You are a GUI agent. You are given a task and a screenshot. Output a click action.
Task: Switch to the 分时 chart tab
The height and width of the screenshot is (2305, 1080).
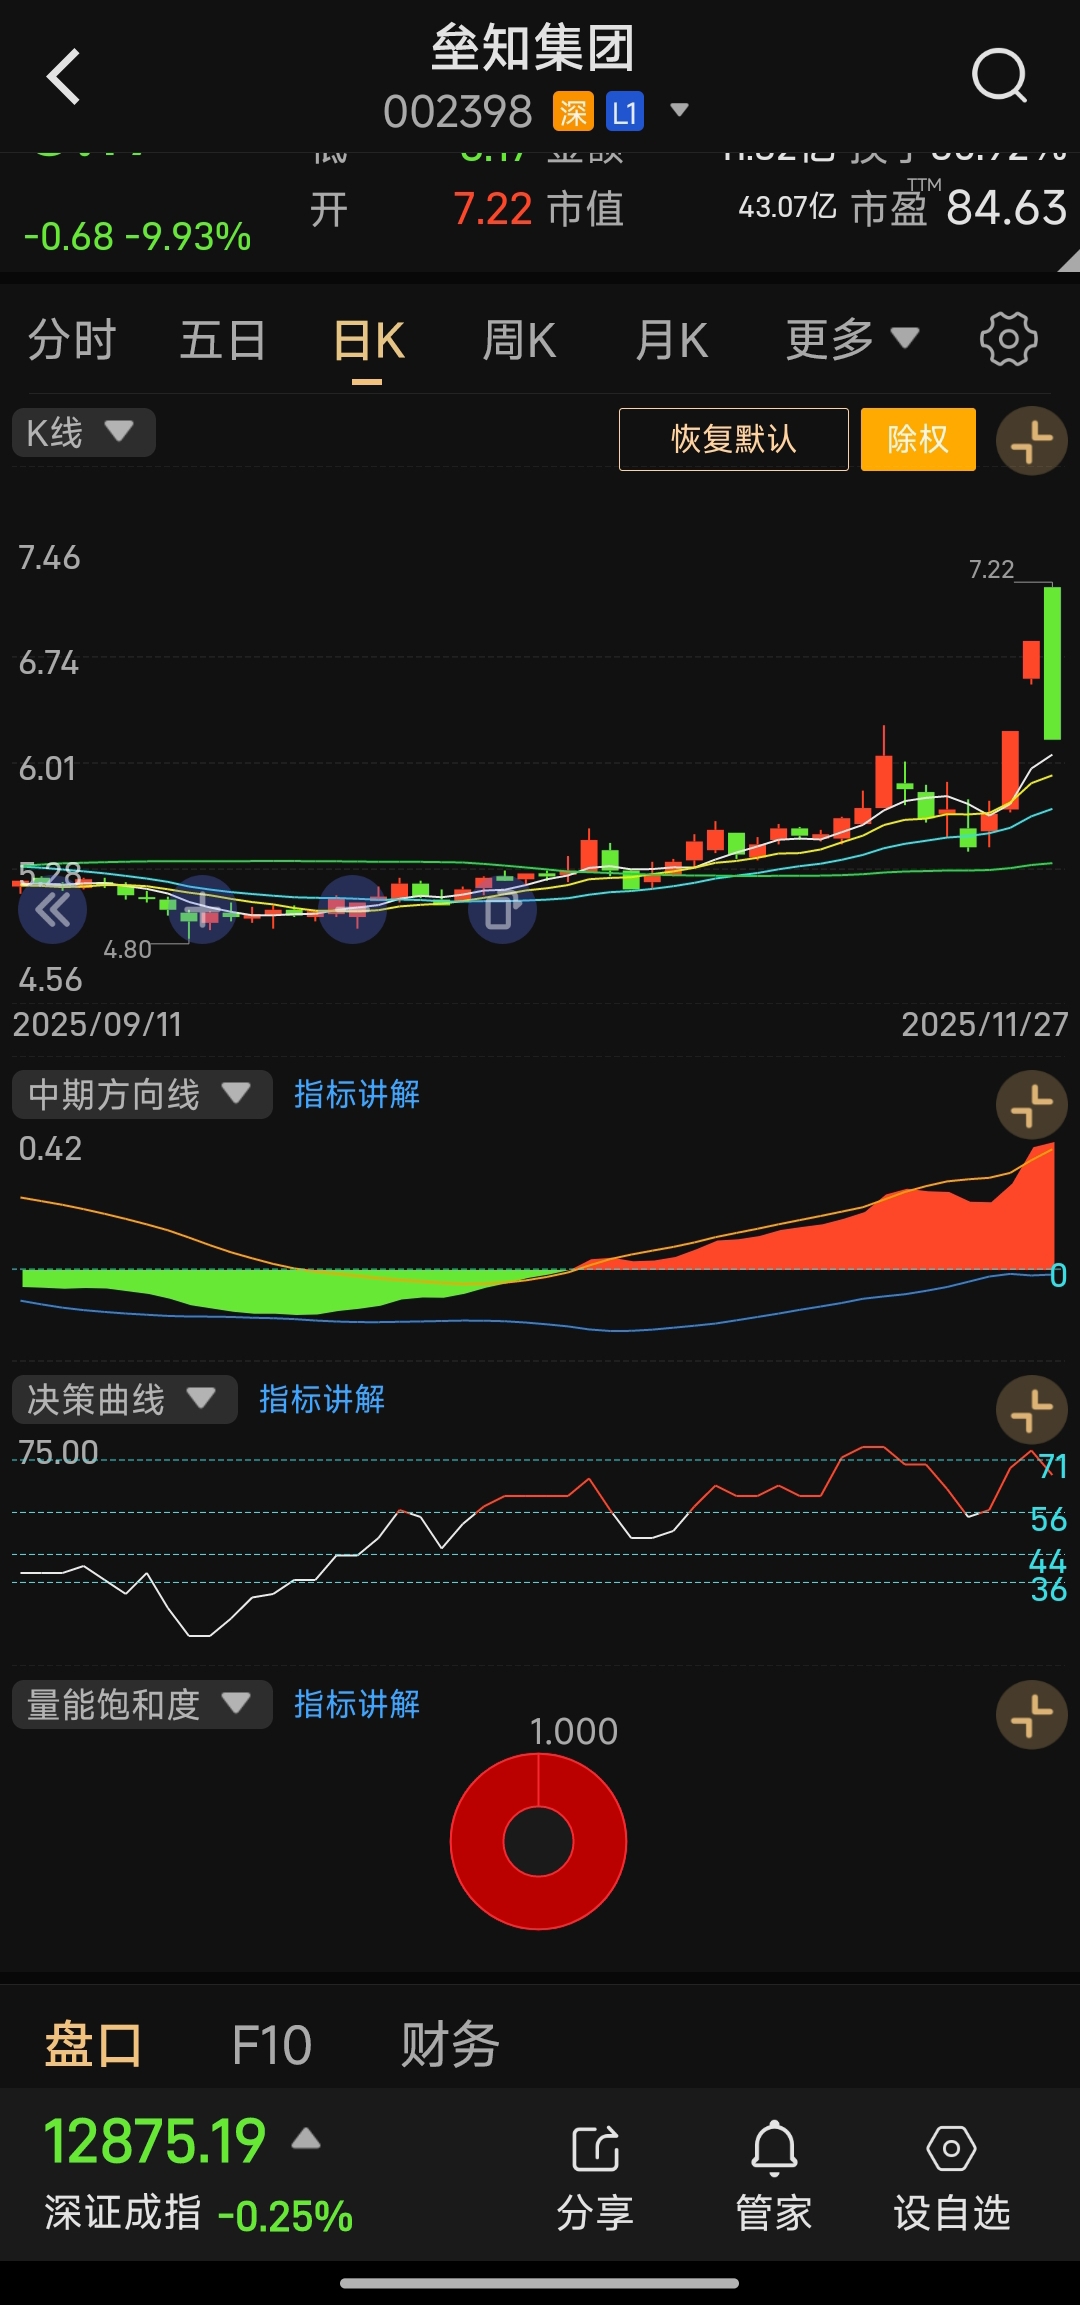click(71, 340)
